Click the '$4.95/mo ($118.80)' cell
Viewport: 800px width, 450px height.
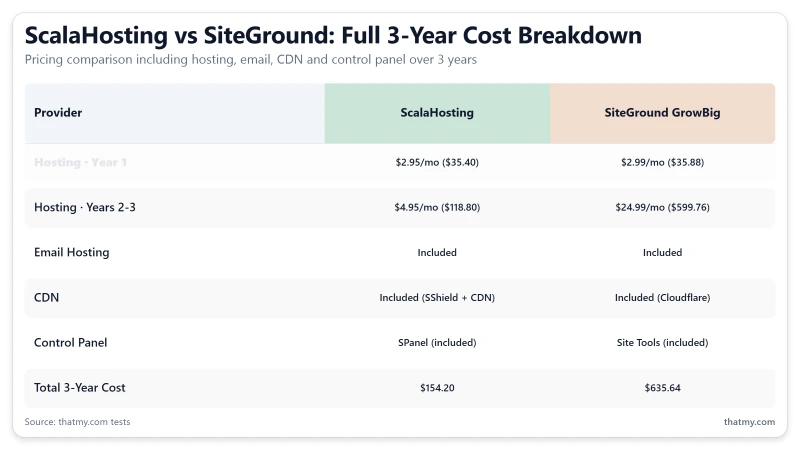pos(437,207)
